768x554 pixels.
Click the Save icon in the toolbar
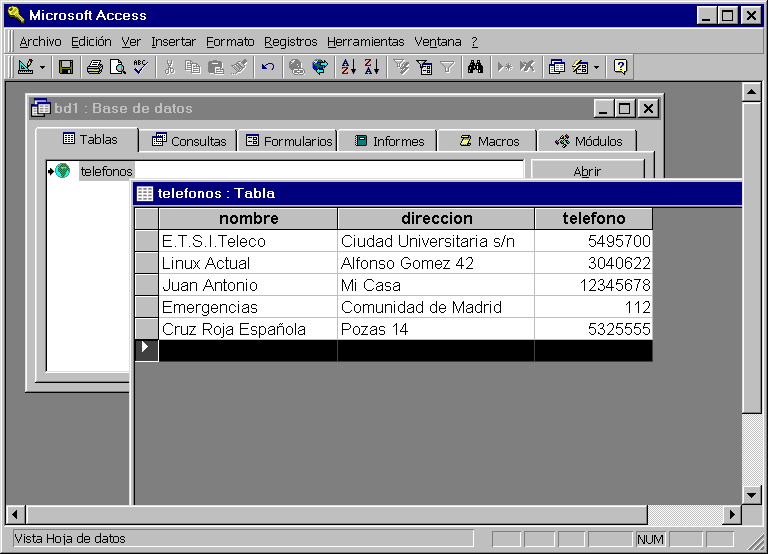point(66,67)
